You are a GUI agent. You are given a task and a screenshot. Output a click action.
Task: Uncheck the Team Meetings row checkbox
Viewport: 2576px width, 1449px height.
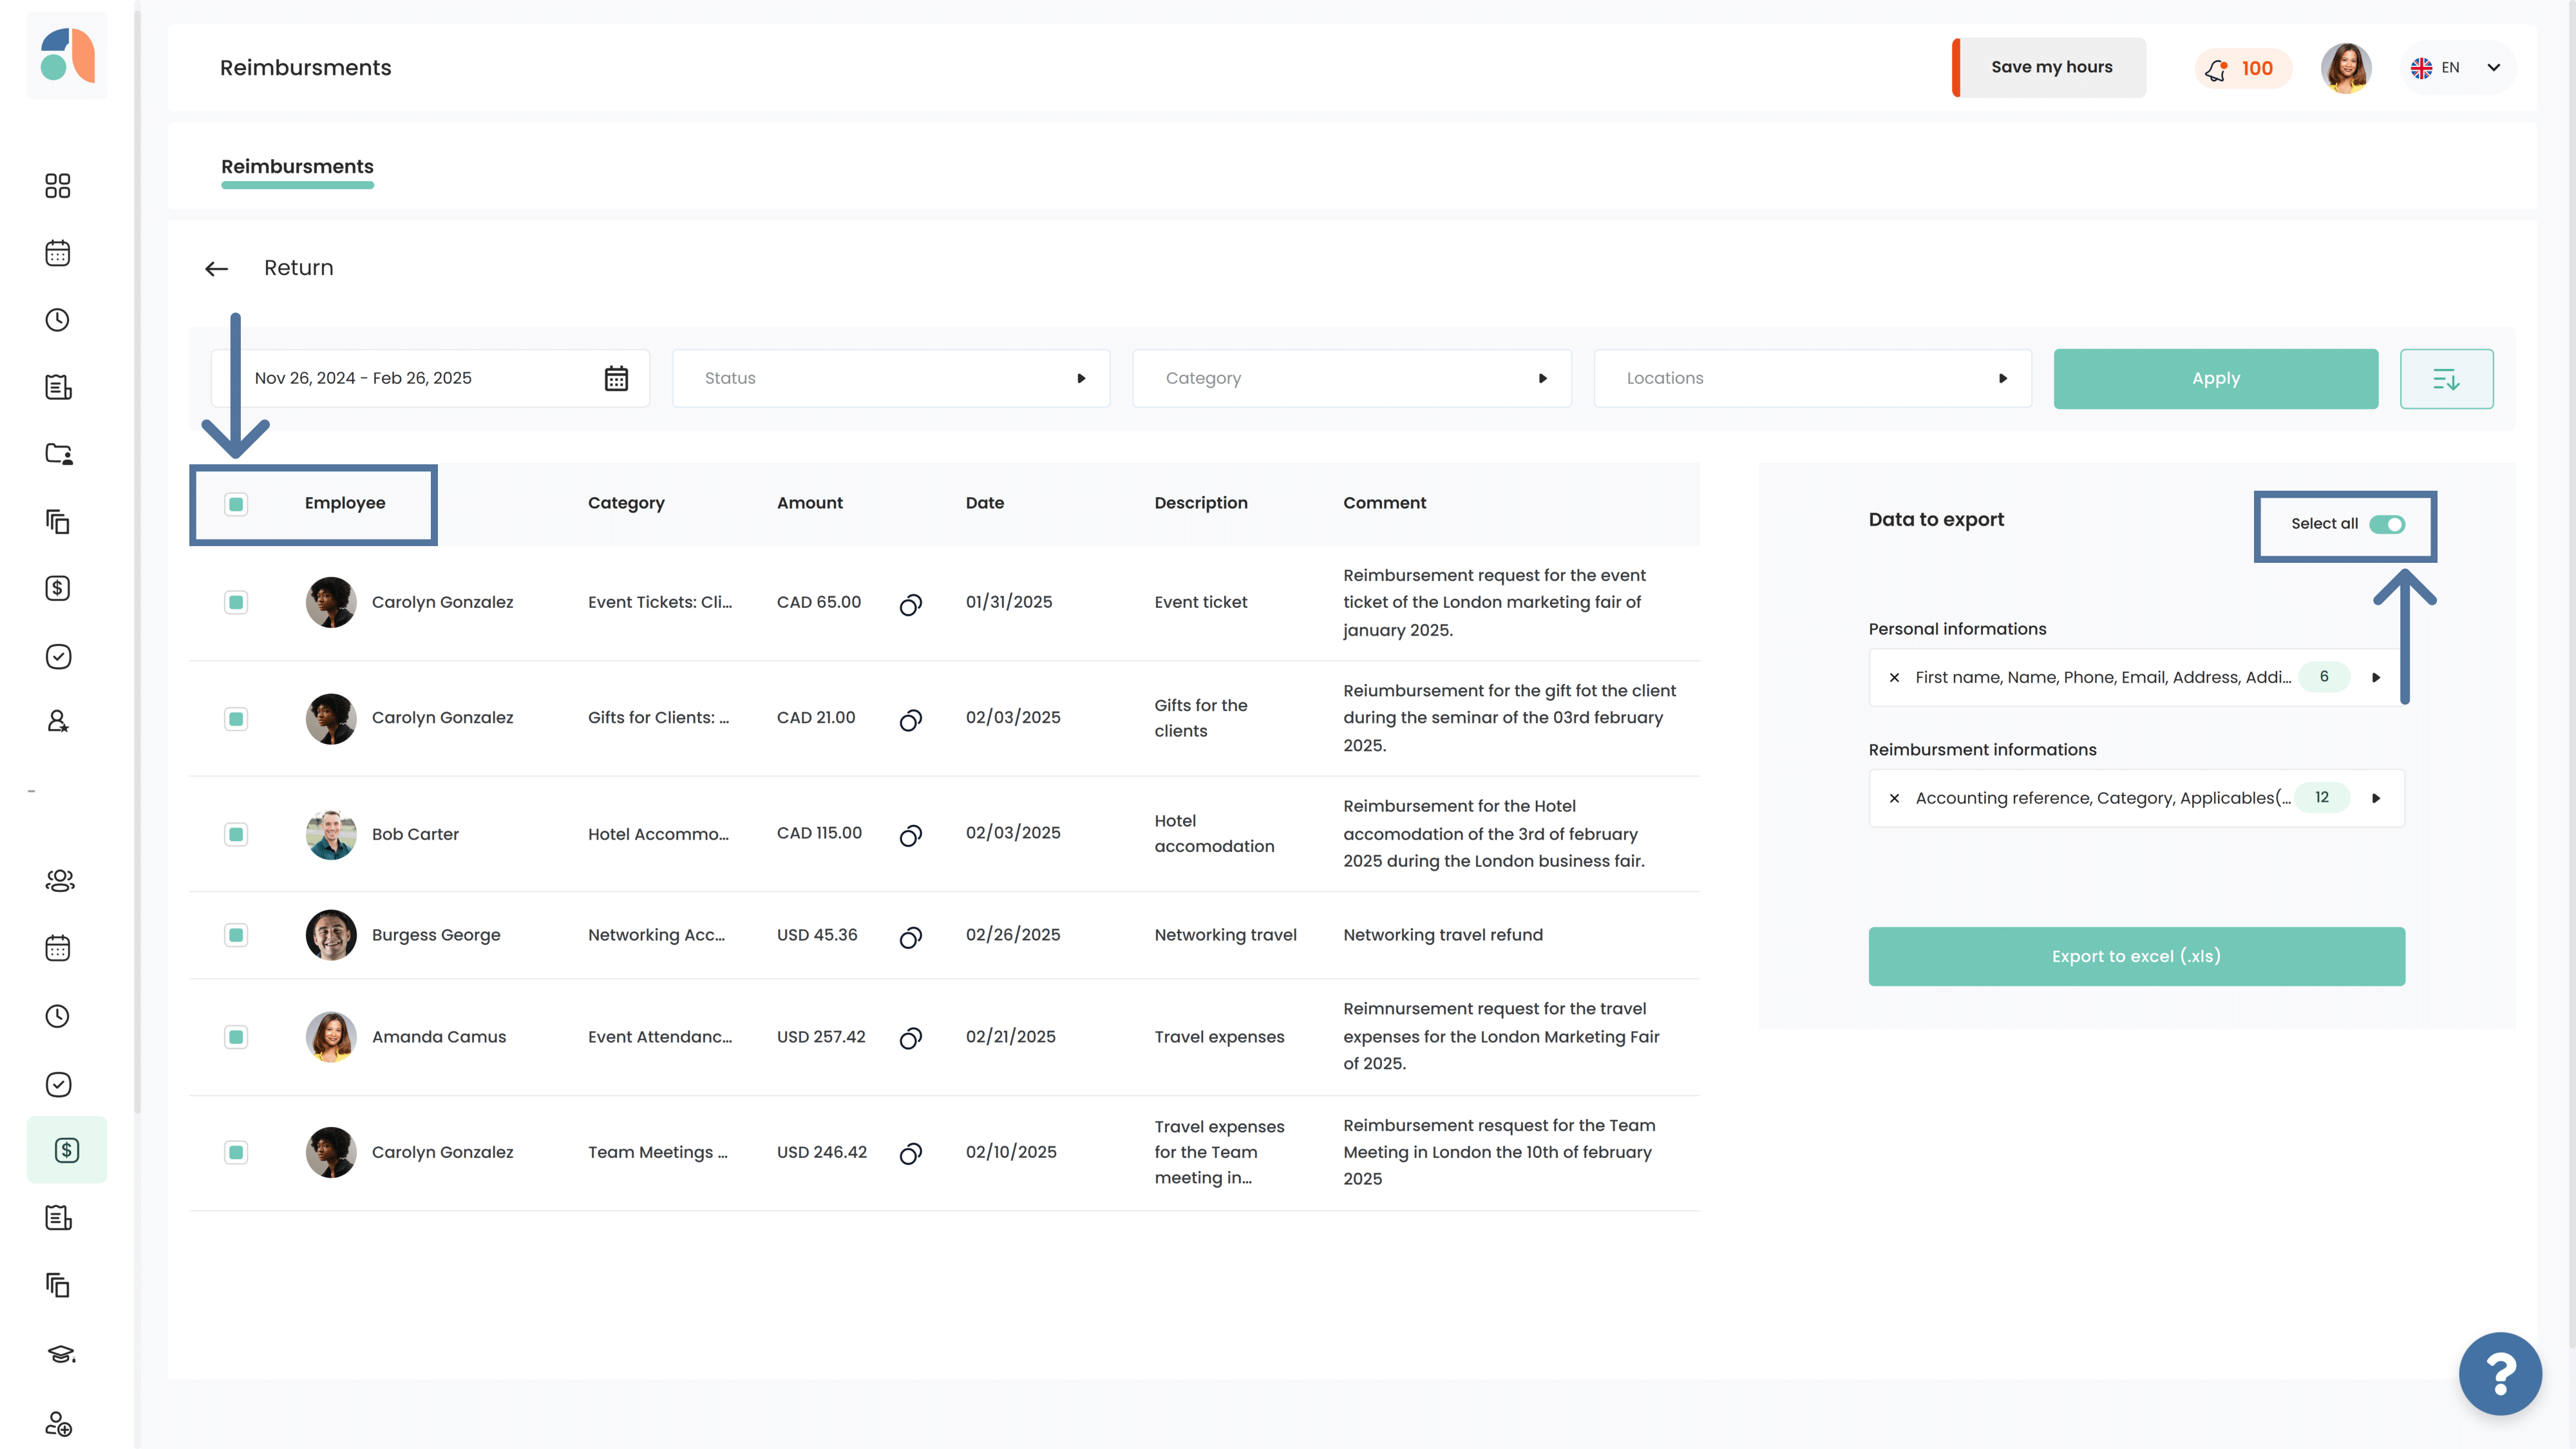[x=236, y=1152]
